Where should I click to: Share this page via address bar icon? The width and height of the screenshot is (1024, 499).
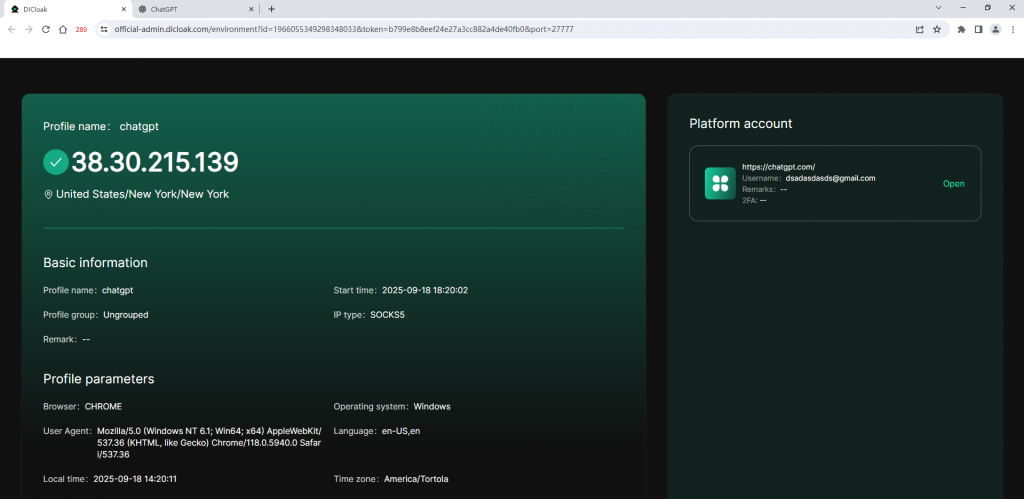pos(919,29)
